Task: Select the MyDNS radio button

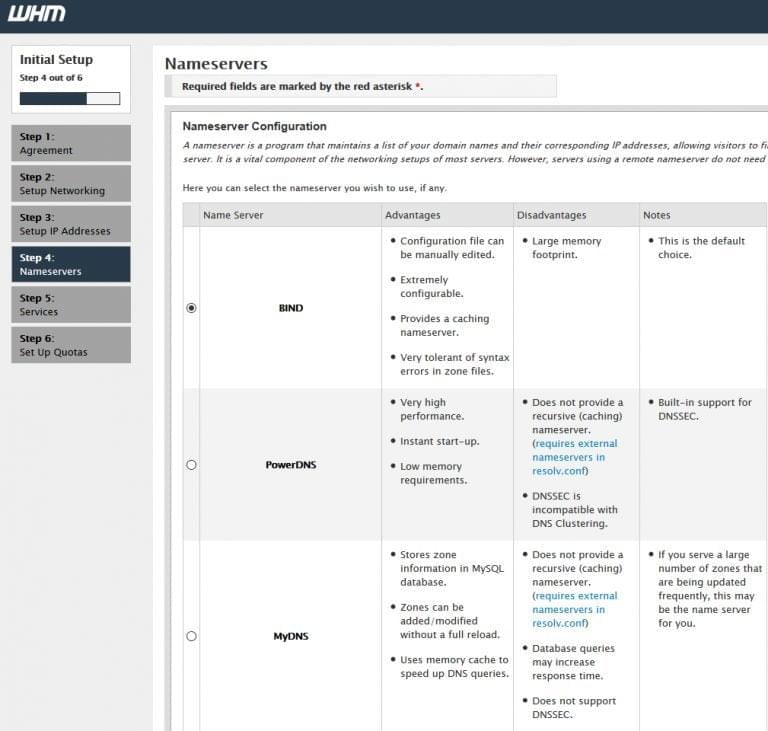Action: pos(192,636)
